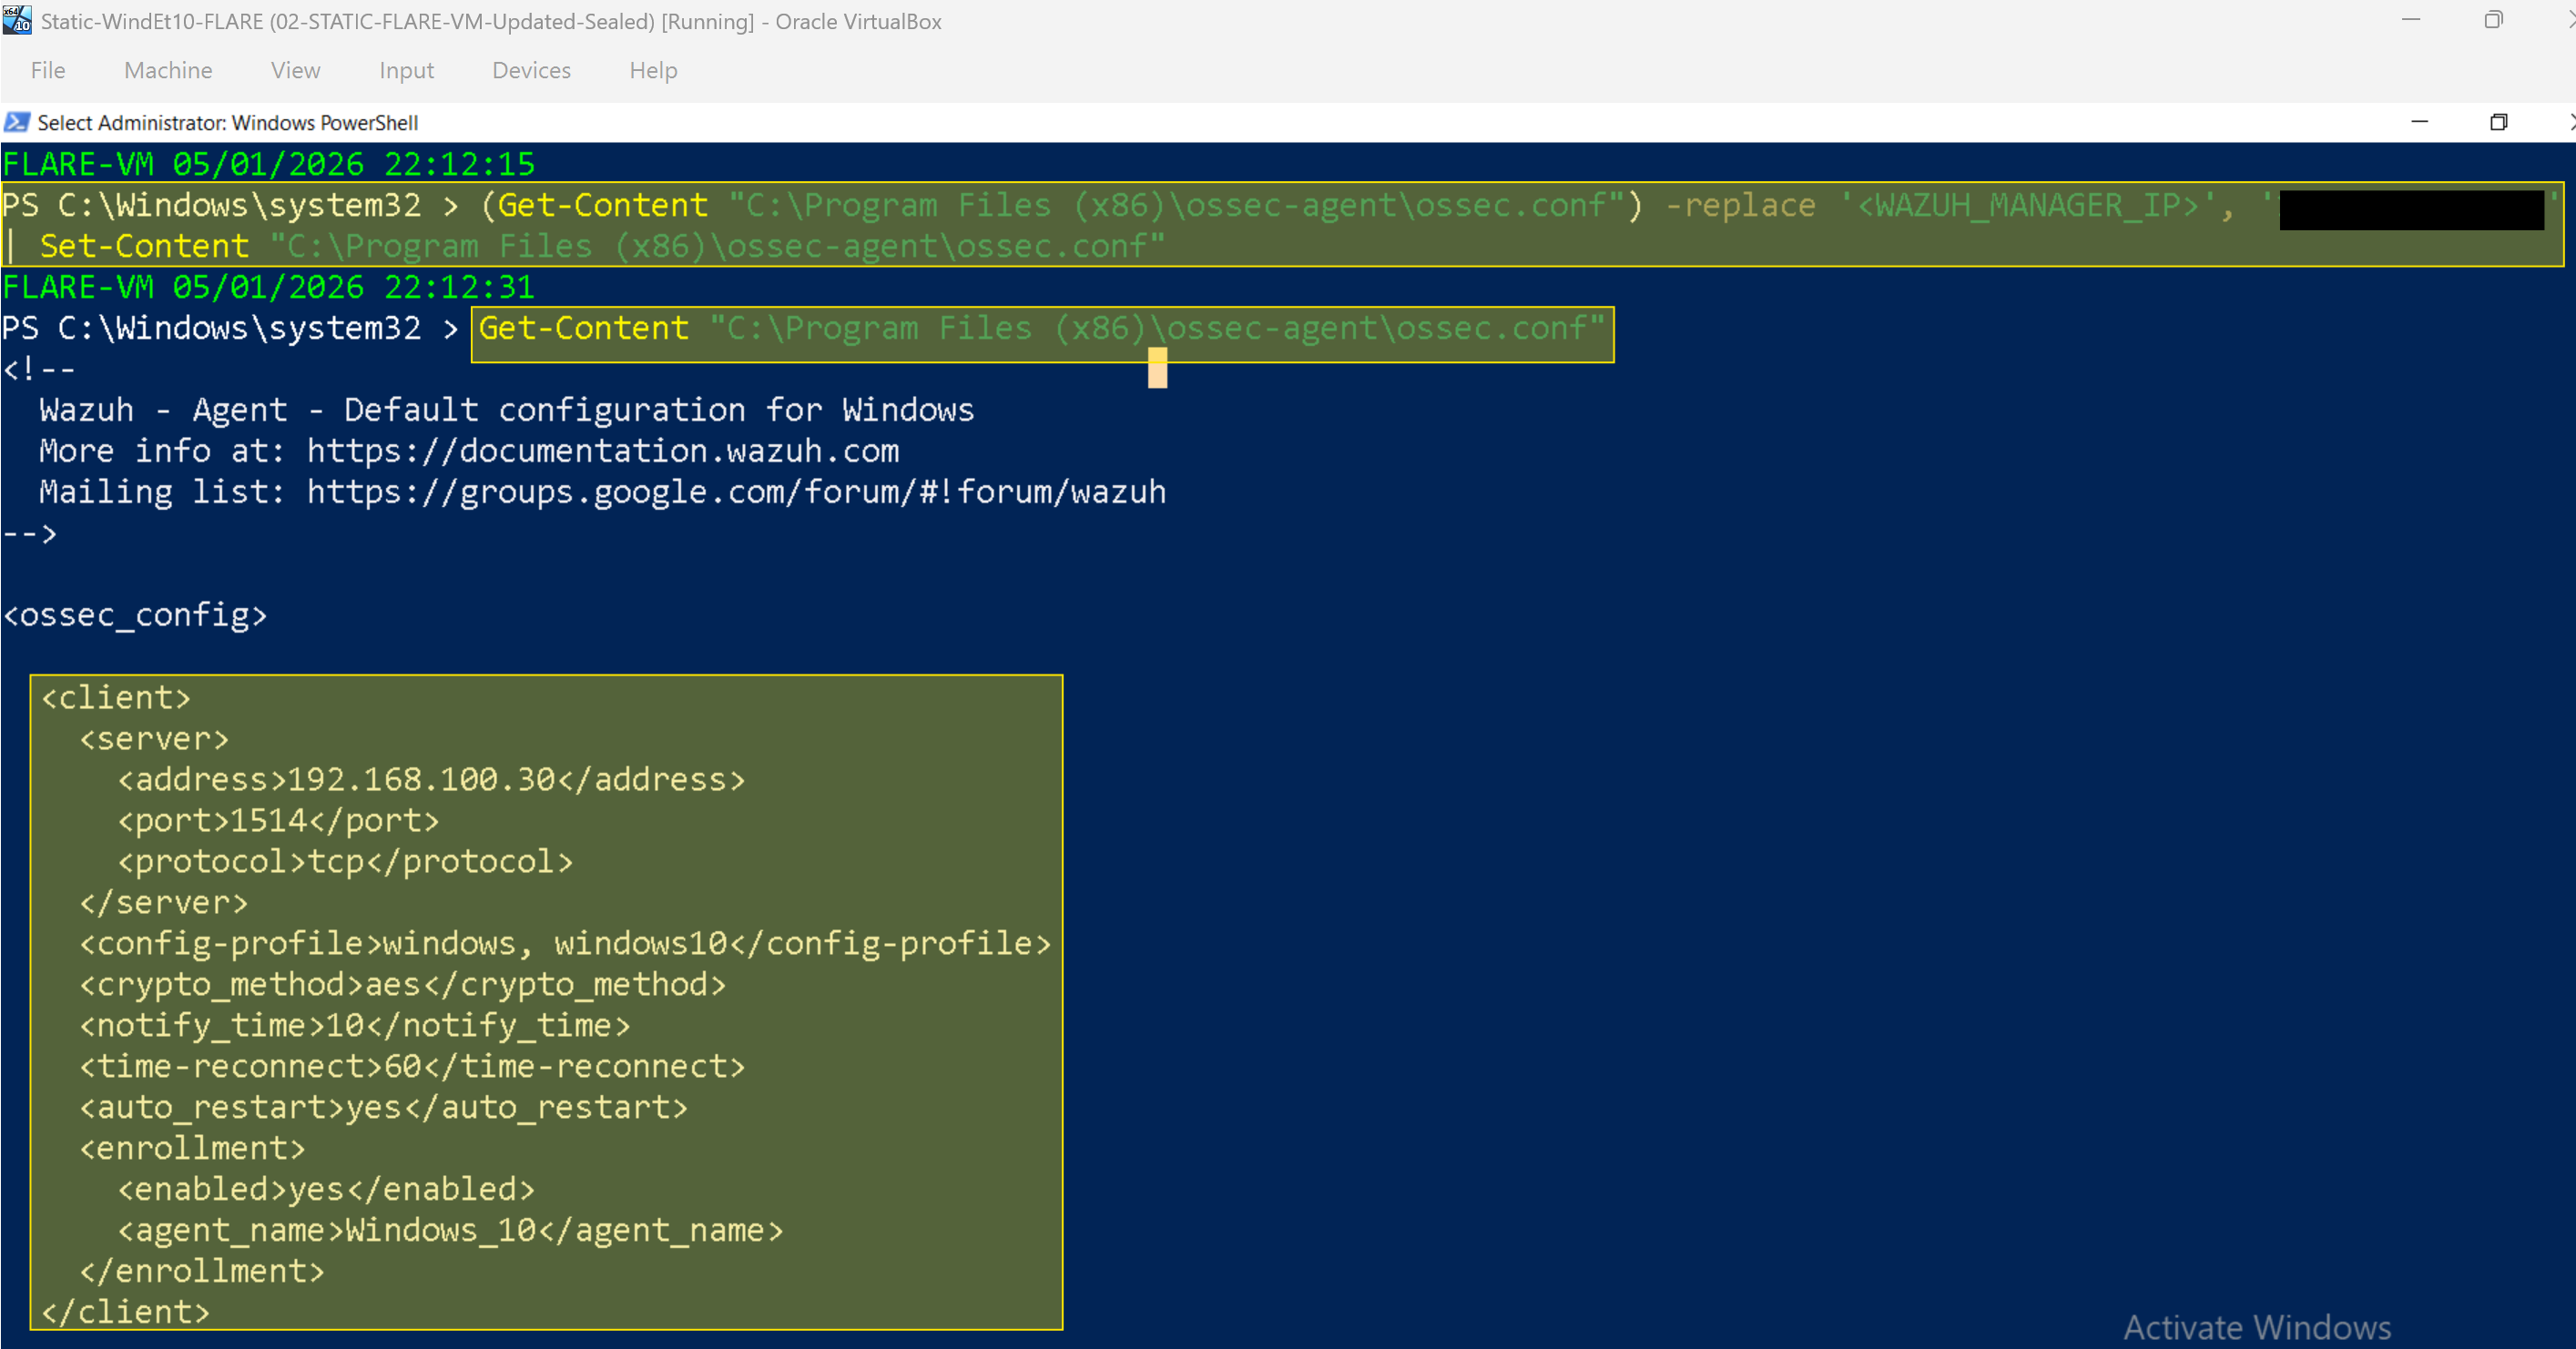Click the opening '<client>' tag

point(115,696)
